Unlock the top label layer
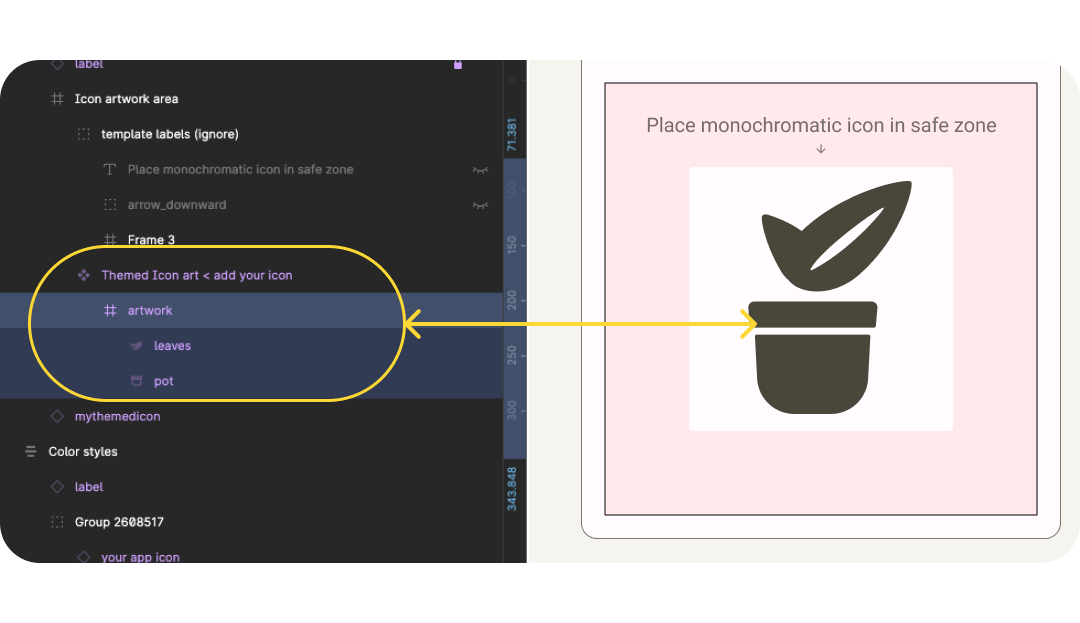The image size is (1080, 623). (458, 65)
